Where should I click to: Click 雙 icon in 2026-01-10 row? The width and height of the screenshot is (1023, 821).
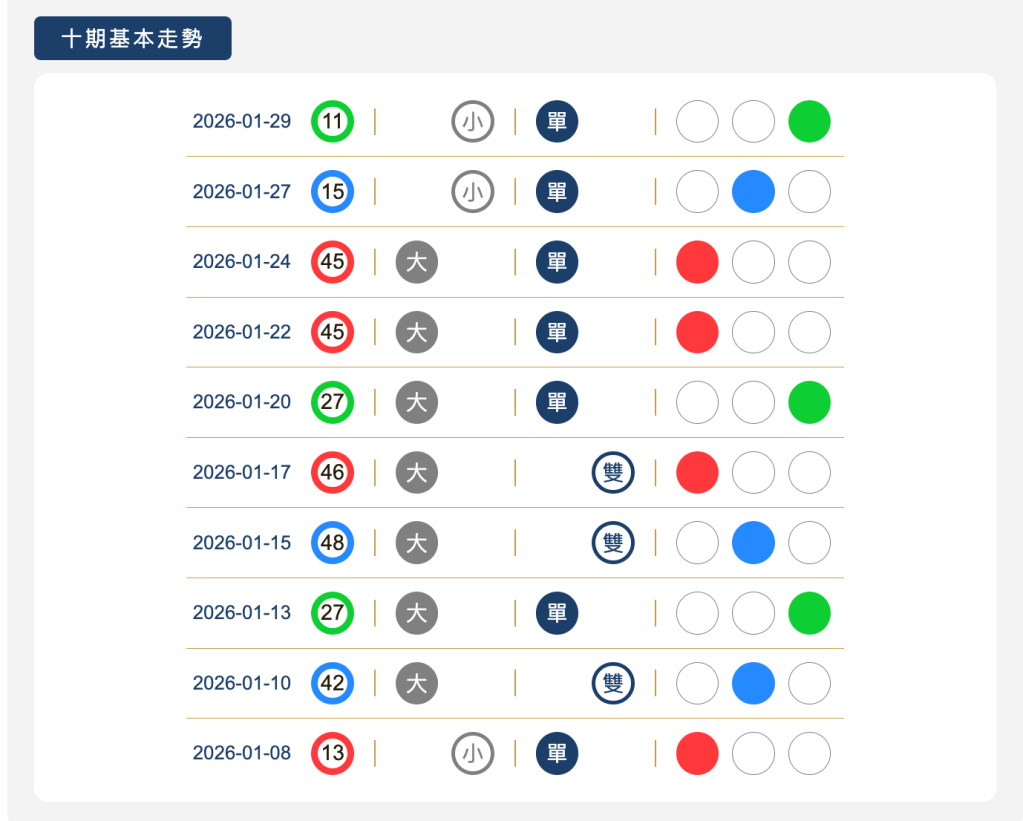[613, 683]
